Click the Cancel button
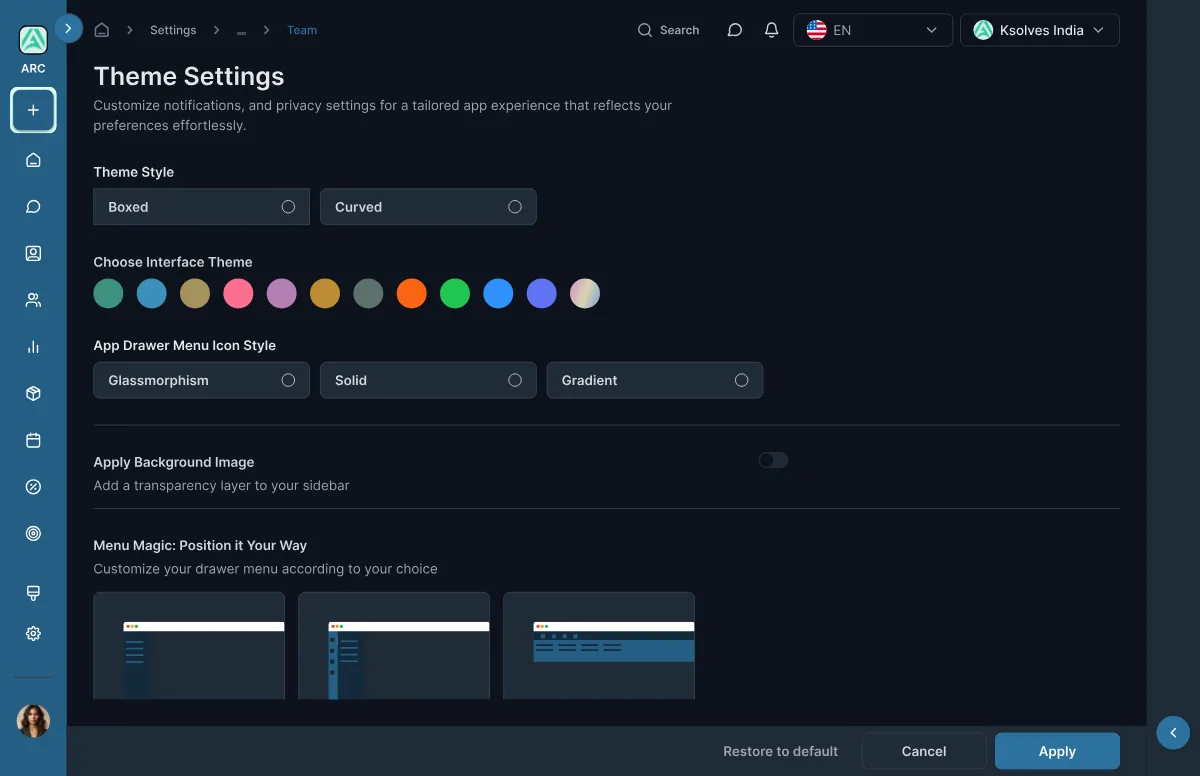The height and width of the screenshot is (776, 1200). (924, 751)
